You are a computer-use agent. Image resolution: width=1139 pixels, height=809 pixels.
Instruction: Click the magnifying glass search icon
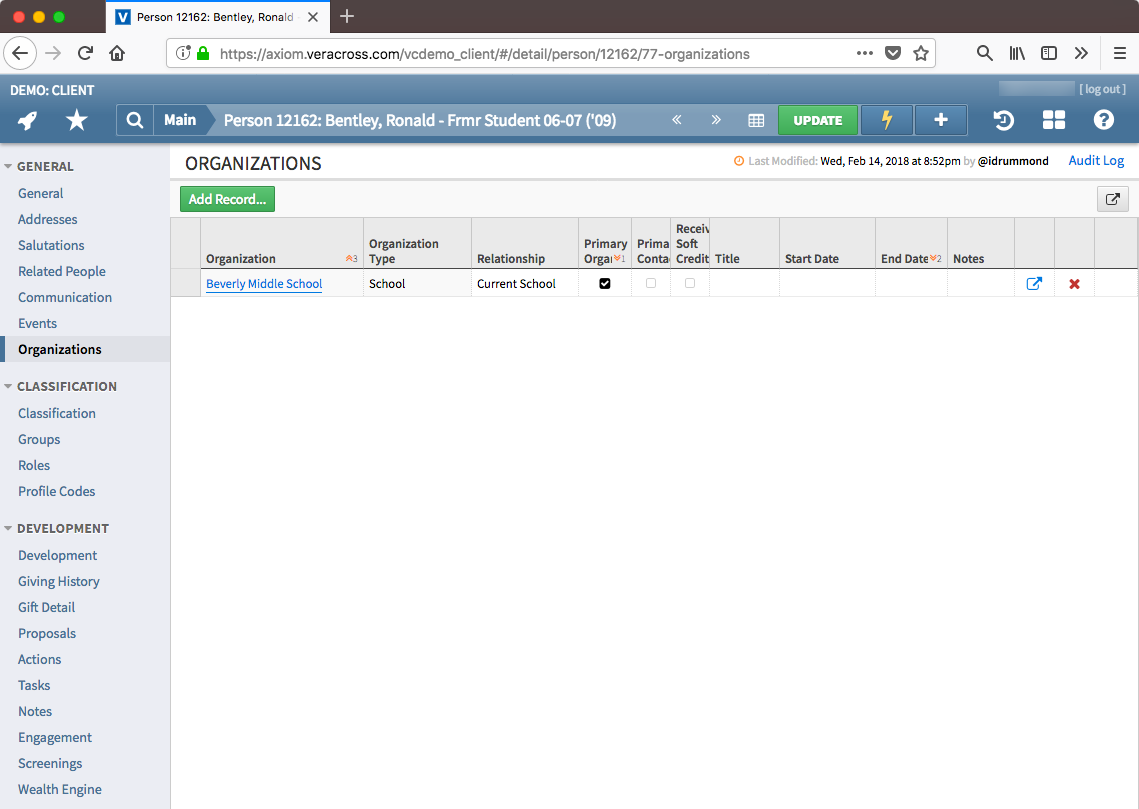(134, 120)
